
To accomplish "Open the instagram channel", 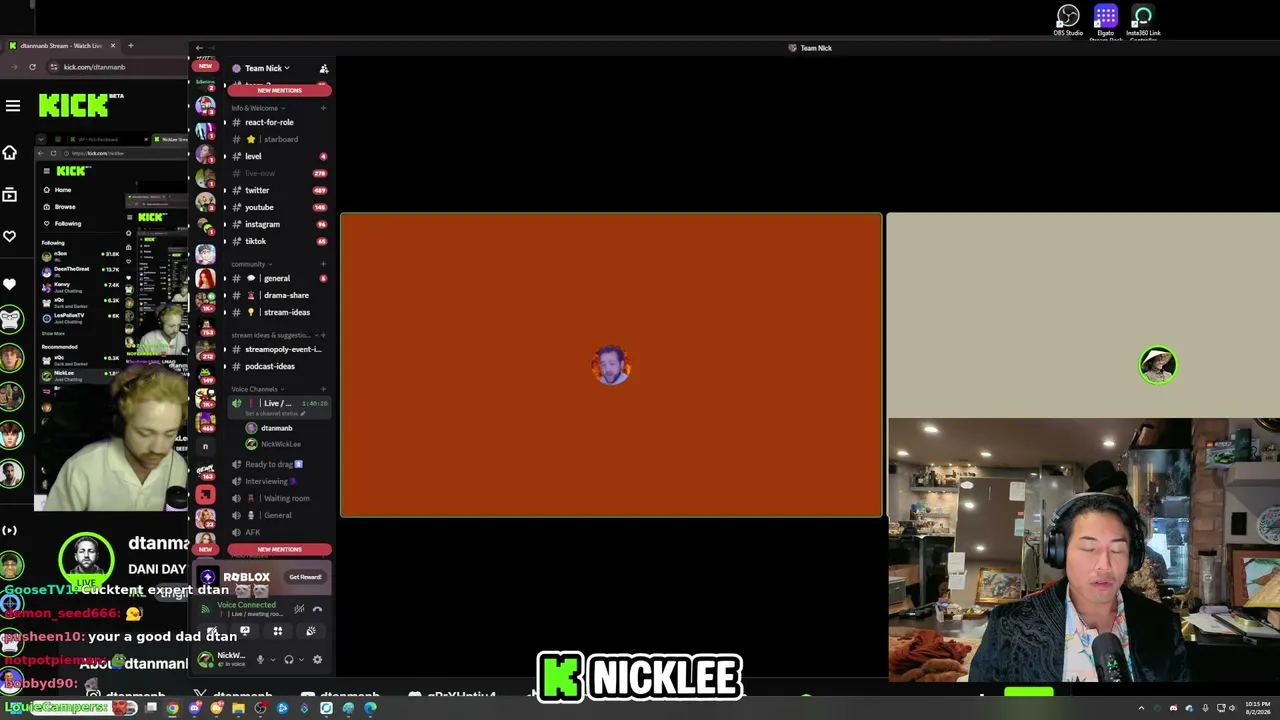I will click(x=278, y=224).
